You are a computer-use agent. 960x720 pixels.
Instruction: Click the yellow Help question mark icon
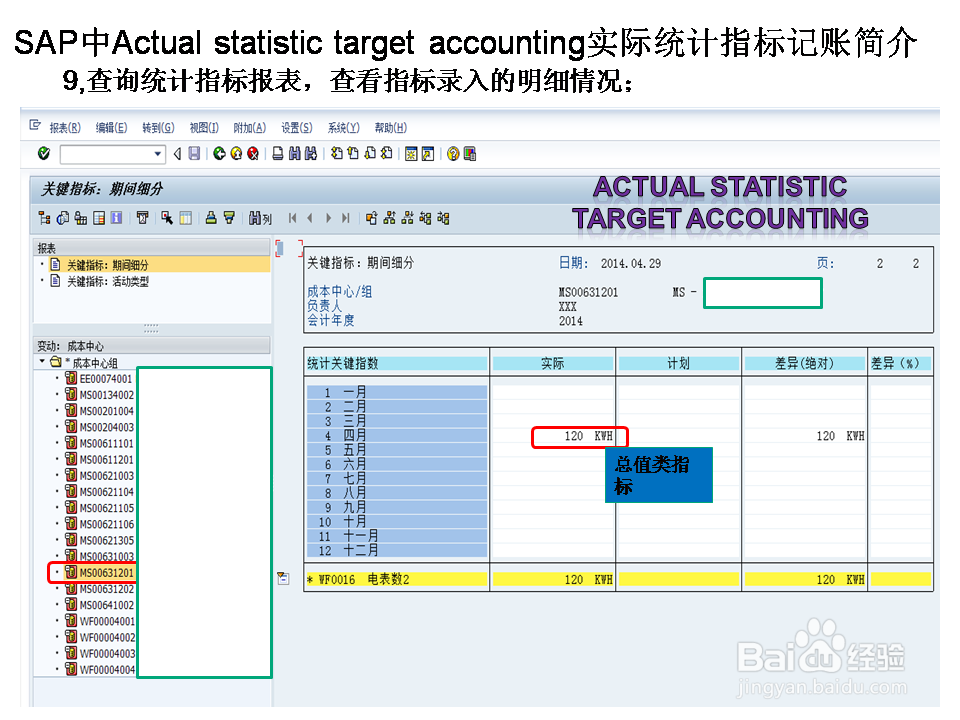pyautogui.click(x=453, y=154)
